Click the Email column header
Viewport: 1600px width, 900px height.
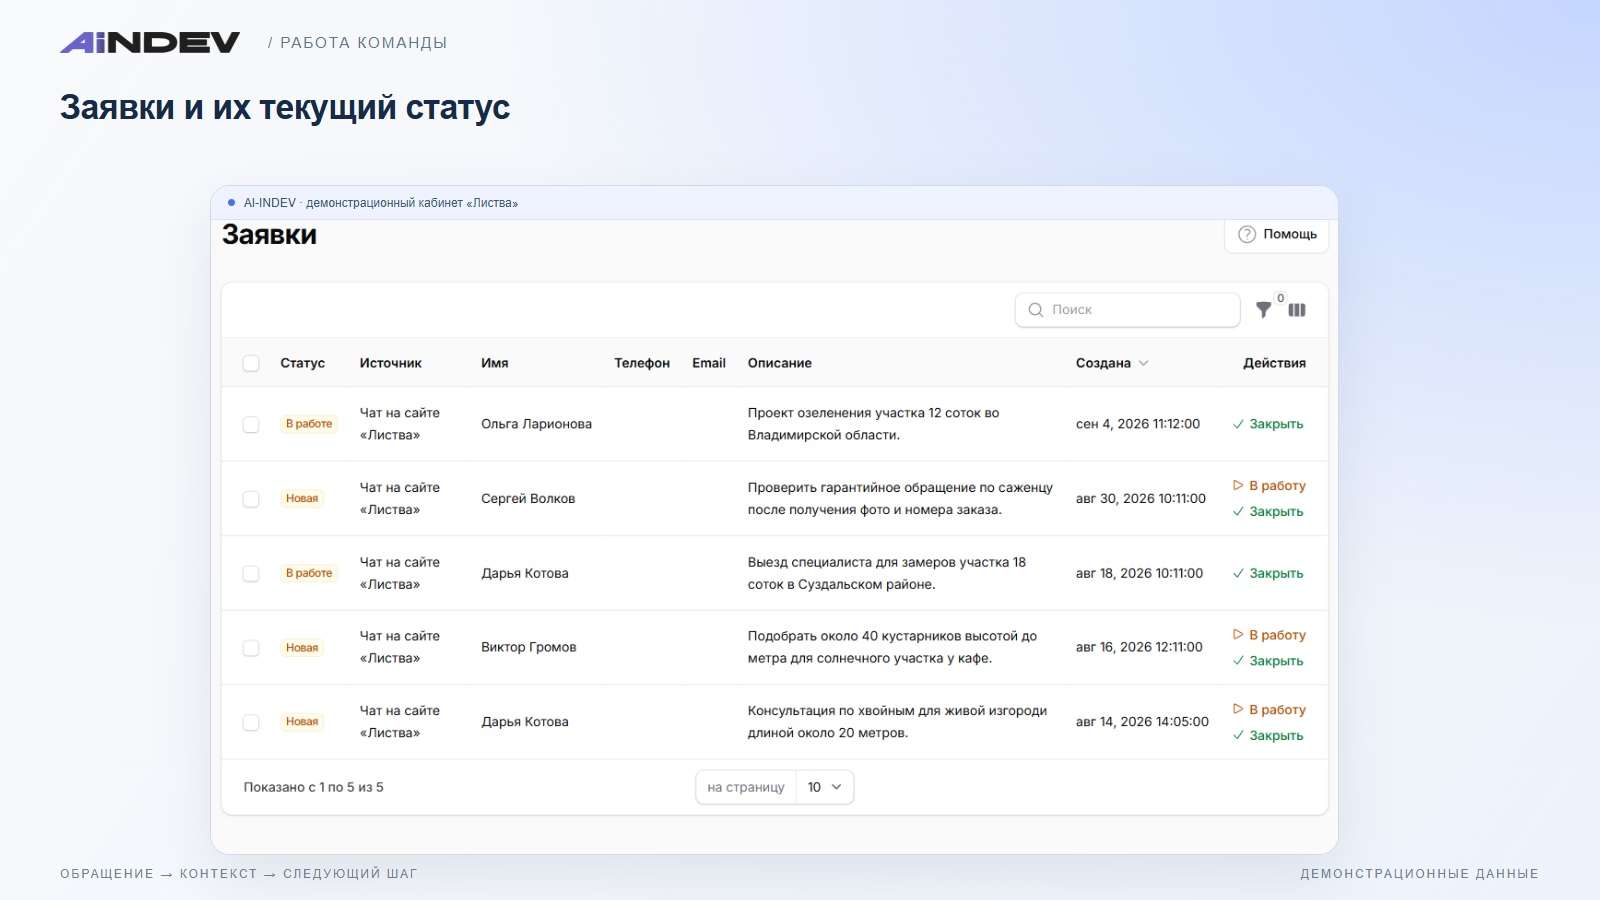pos(709,363)
